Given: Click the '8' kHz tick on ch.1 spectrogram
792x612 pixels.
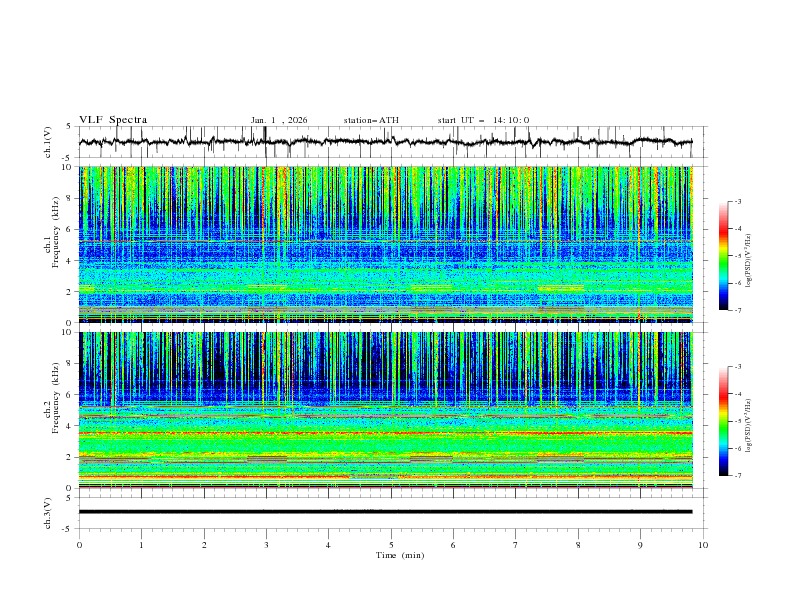Looking at the screenshot, I should click(x=71, y=198).
